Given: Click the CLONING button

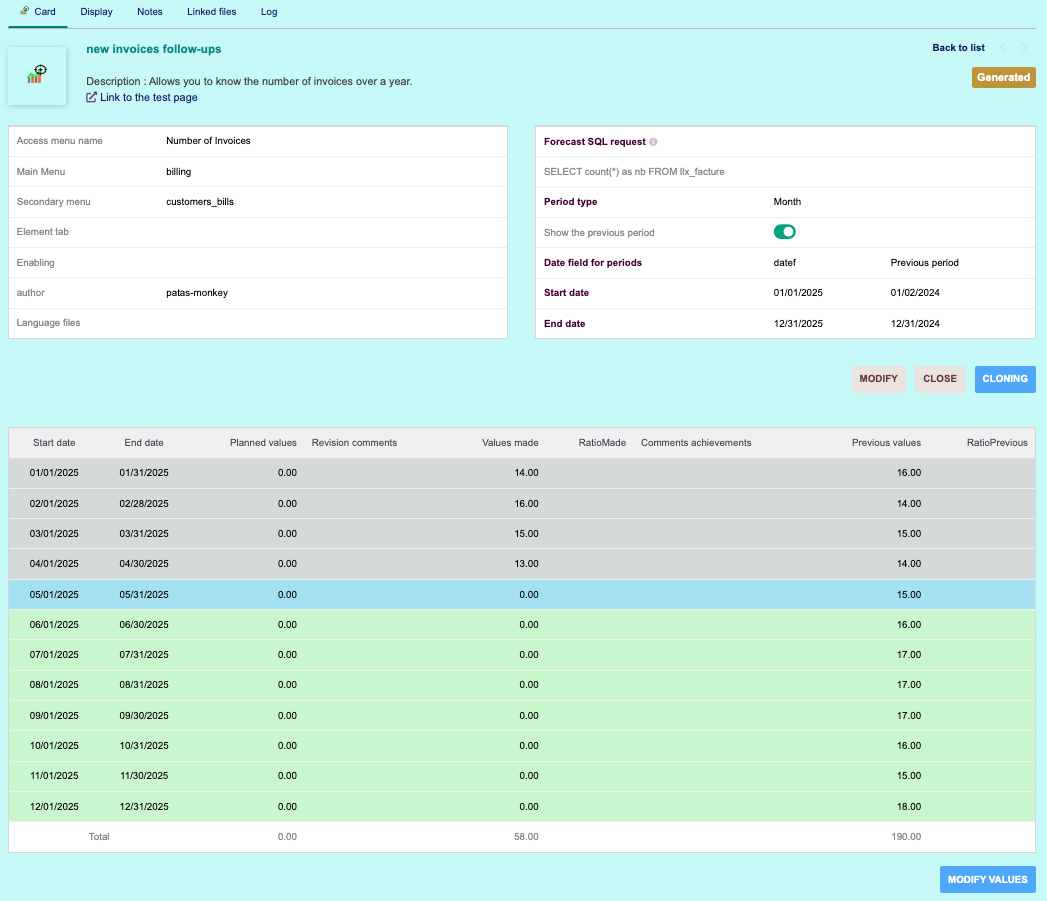Looking at the screenshot, I should pyautogui.click(x=1005, y=379).
